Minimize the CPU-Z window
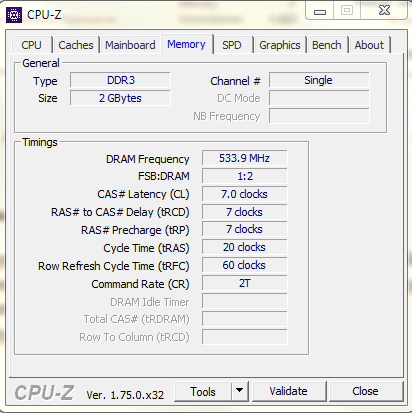Image resolution: width=412 pixels, height=413 pixels. tap(320, 11)
